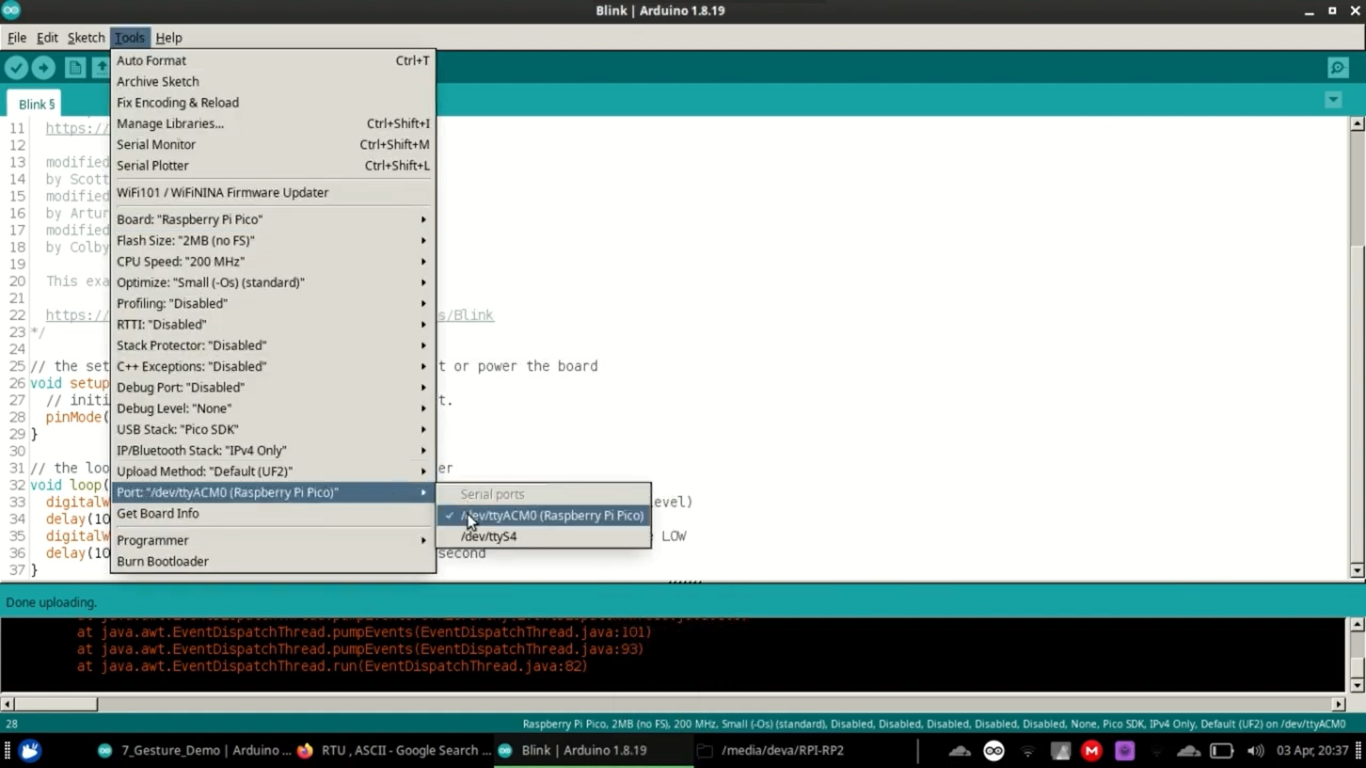
Task: Open the Wi-Fi network tray icon
Action: click(1027, 751)
